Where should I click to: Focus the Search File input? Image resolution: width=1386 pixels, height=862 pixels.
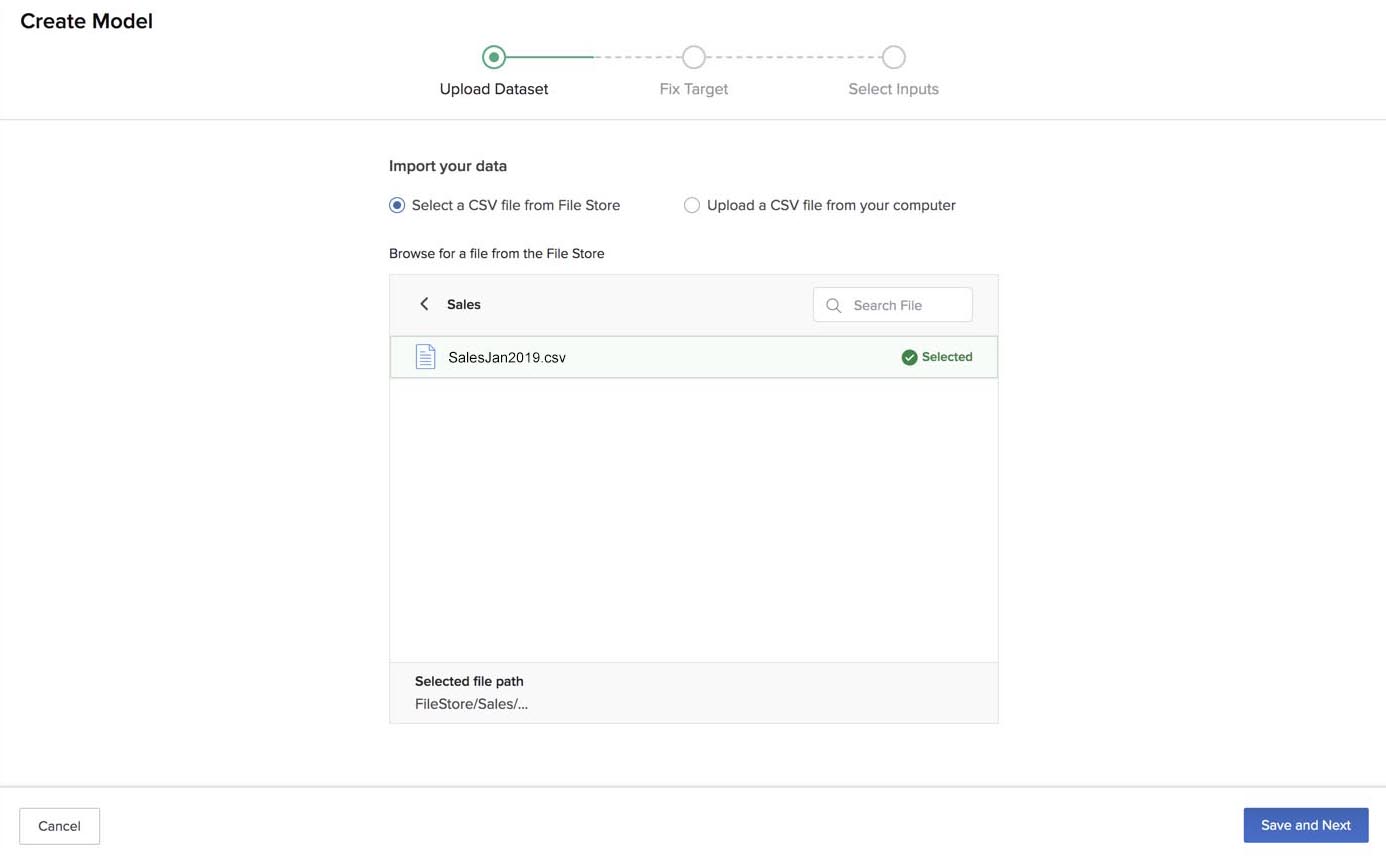[x=893, y=305]
